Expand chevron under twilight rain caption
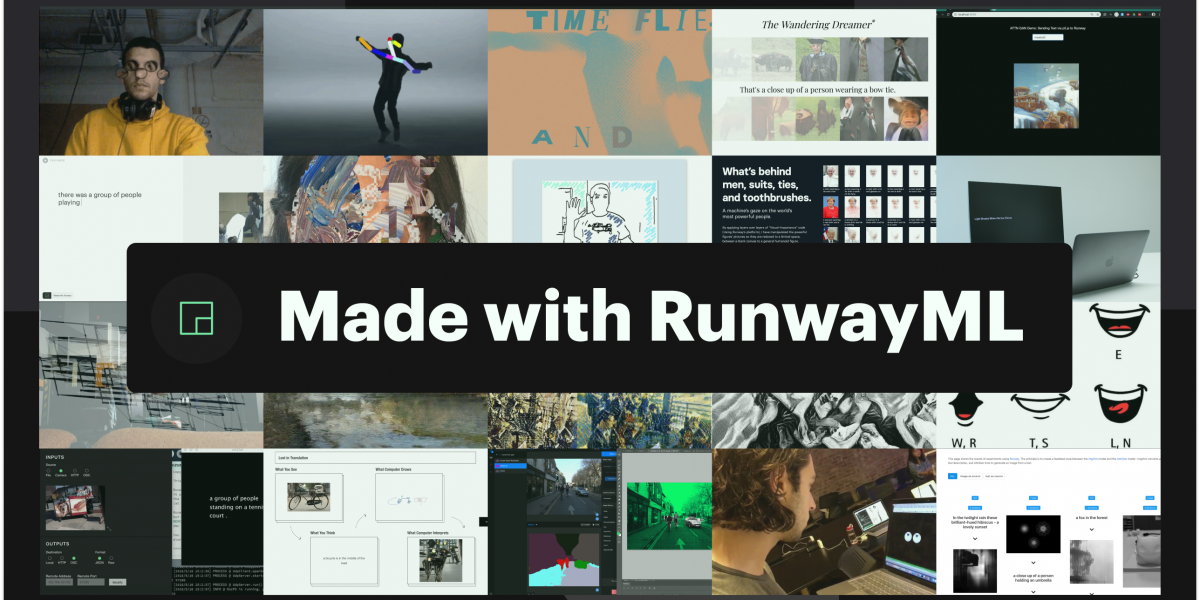 [x=975, y=539]
